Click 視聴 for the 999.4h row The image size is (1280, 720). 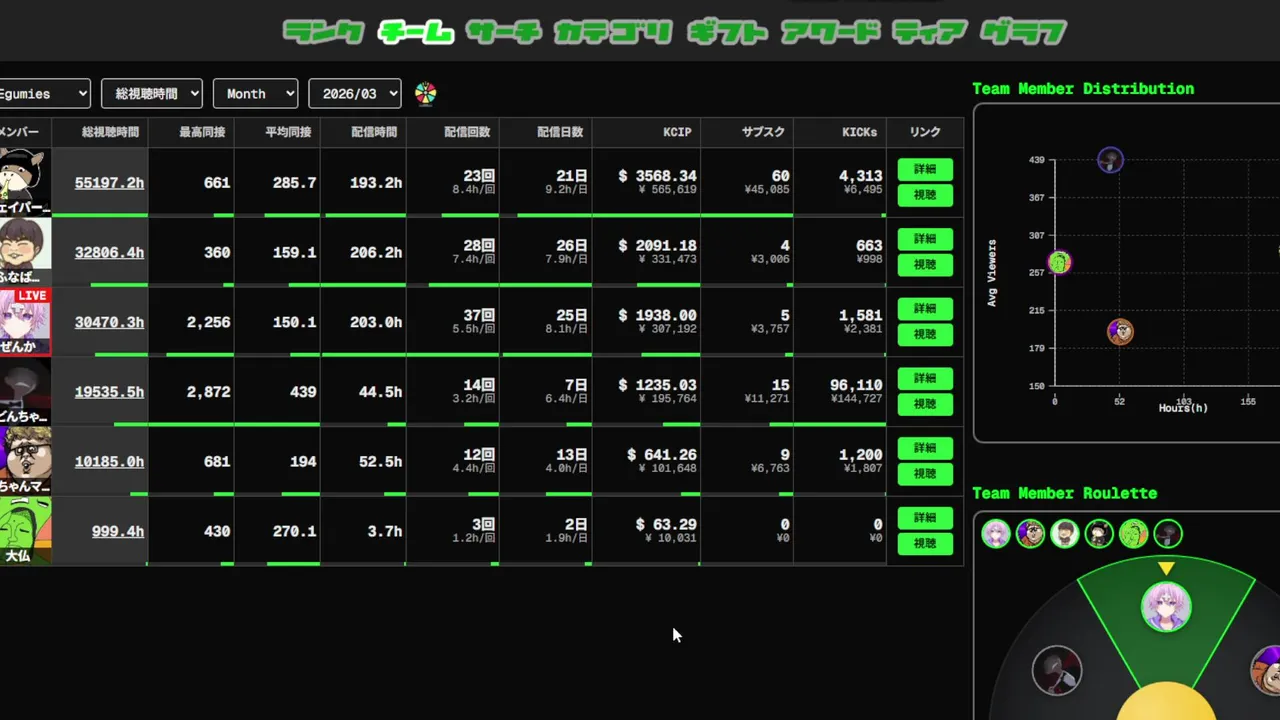[925, 544]
